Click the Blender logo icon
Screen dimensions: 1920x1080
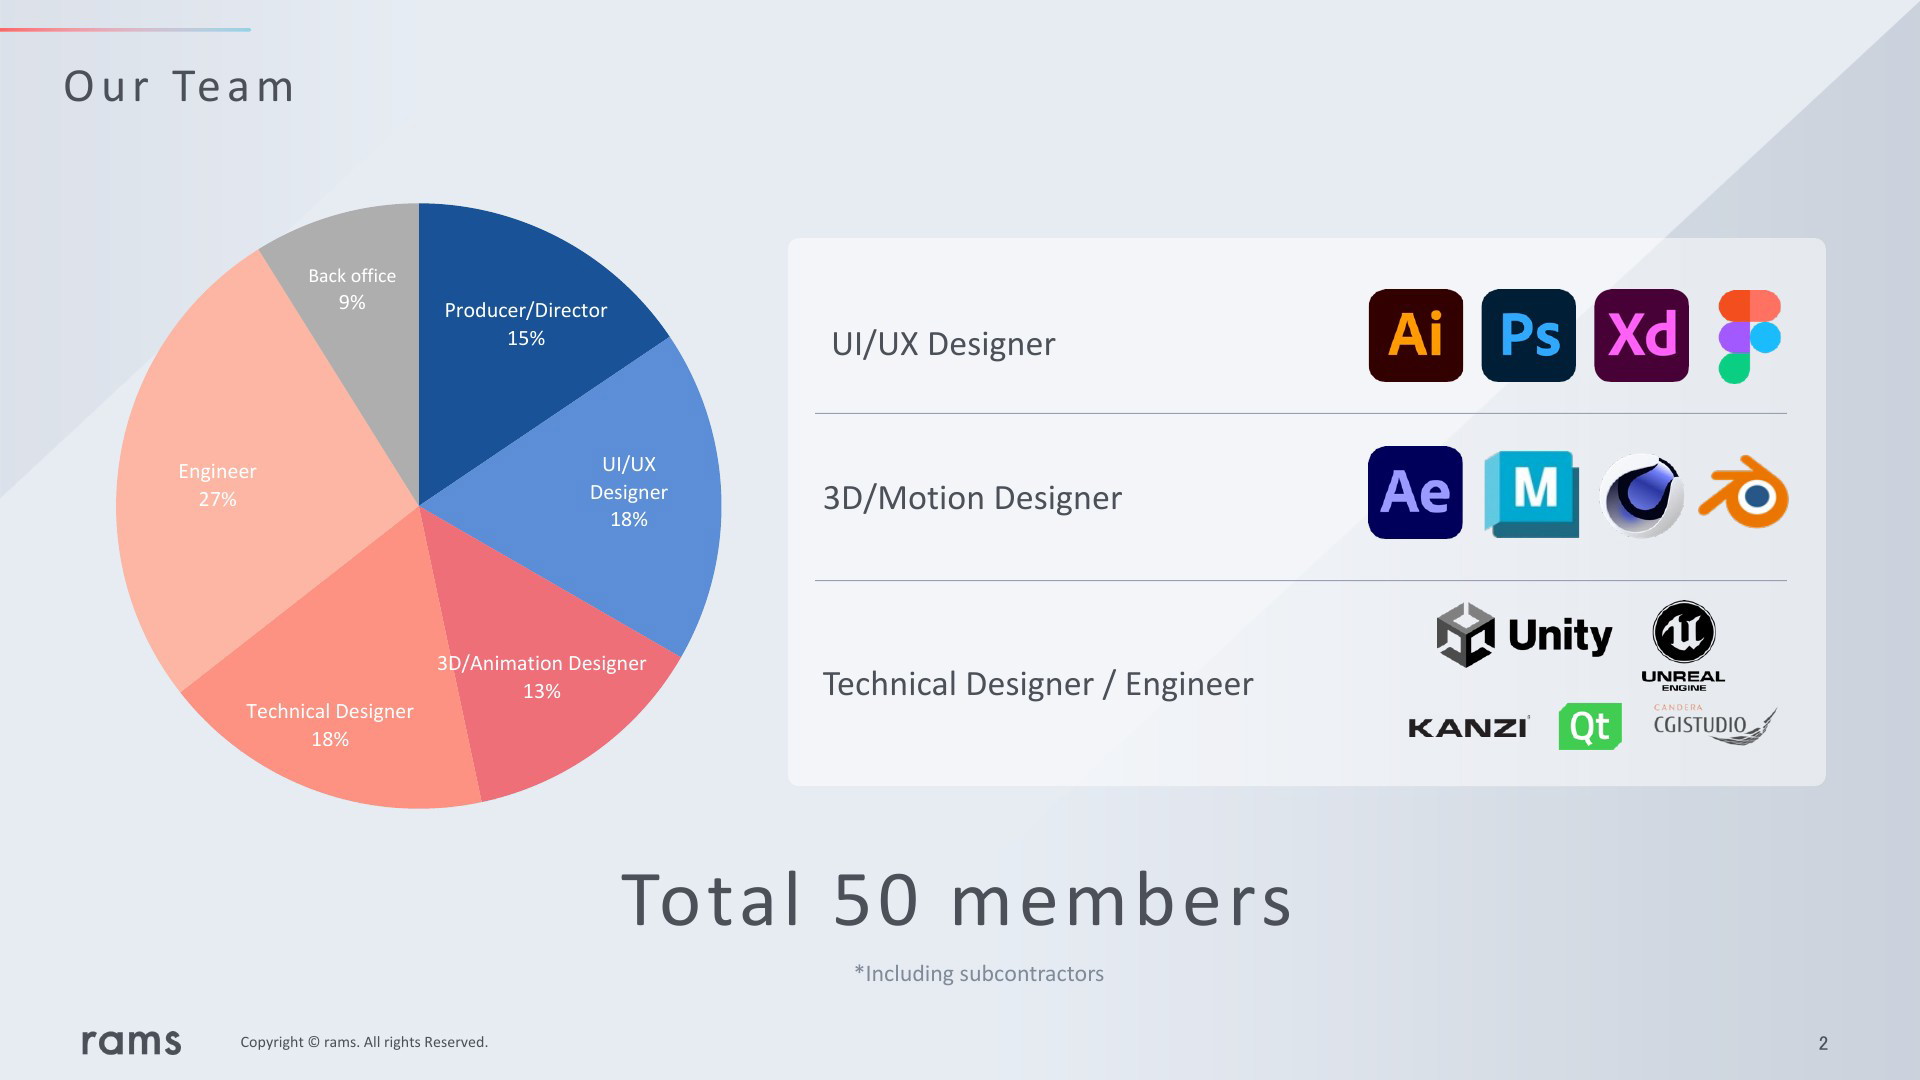1744,492
